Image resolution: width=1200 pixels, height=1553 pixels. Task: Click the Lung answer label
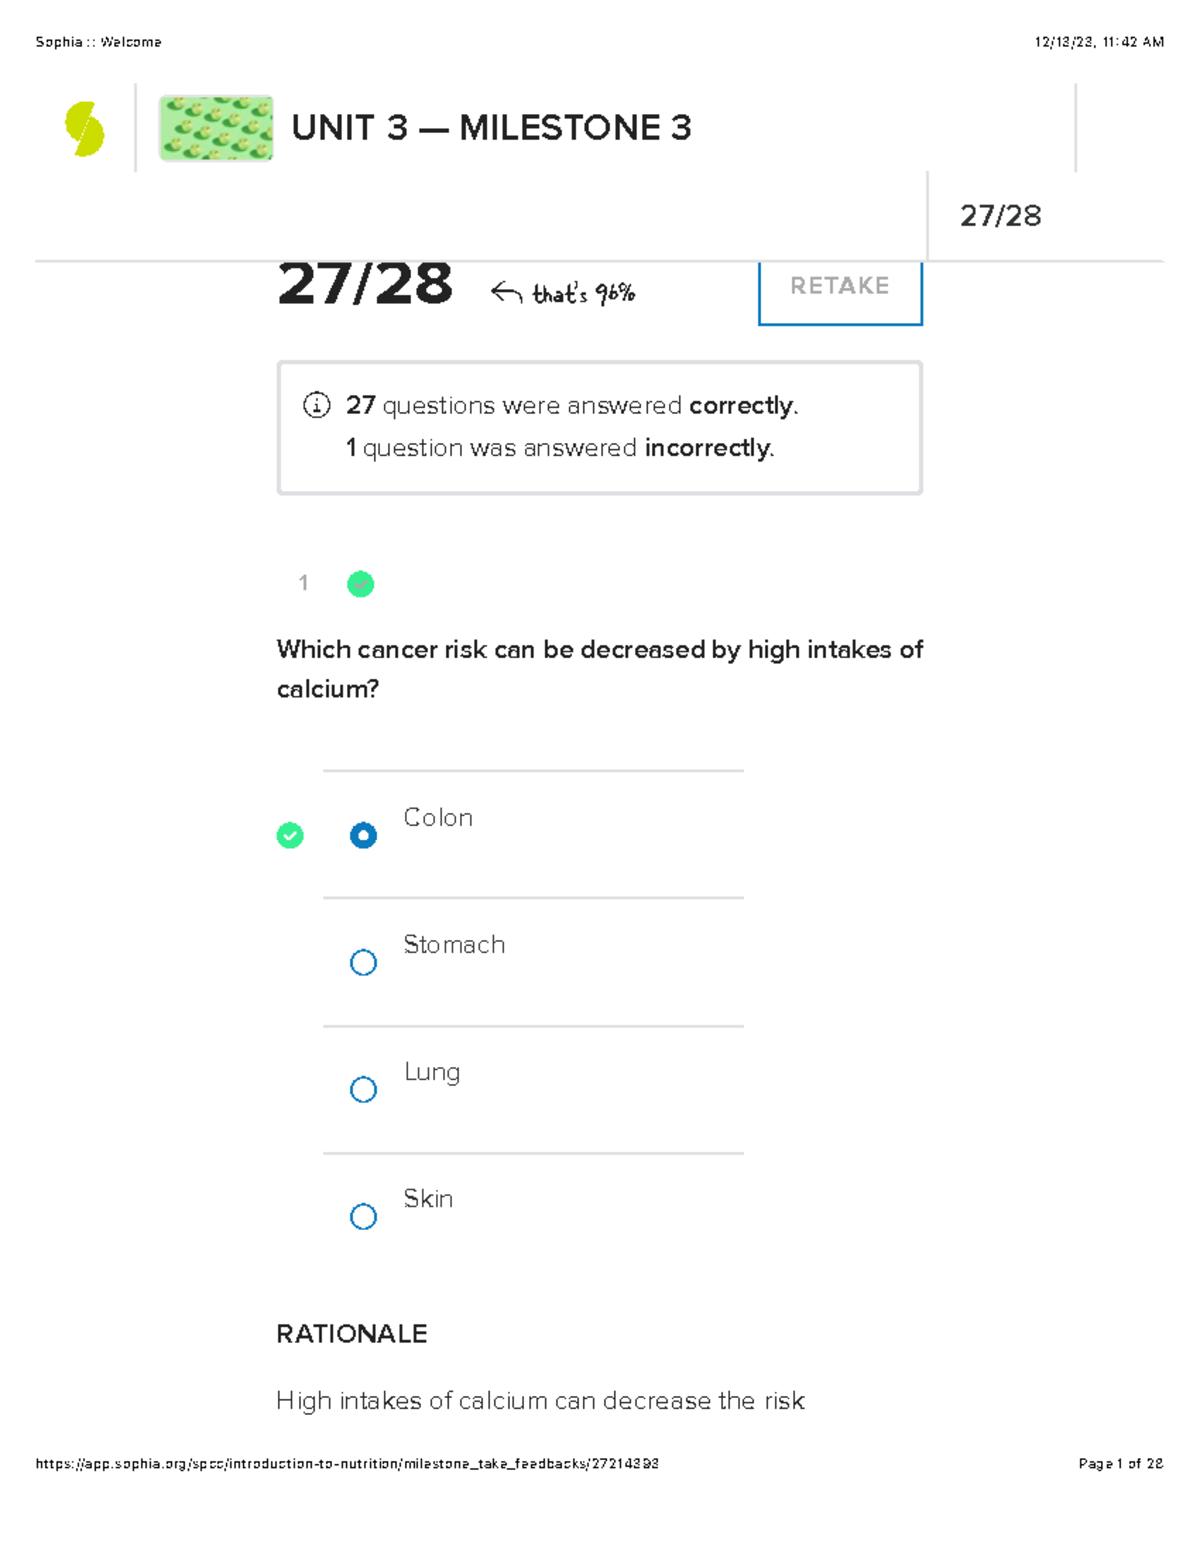pyautogui.click(x=432, y=1072)
